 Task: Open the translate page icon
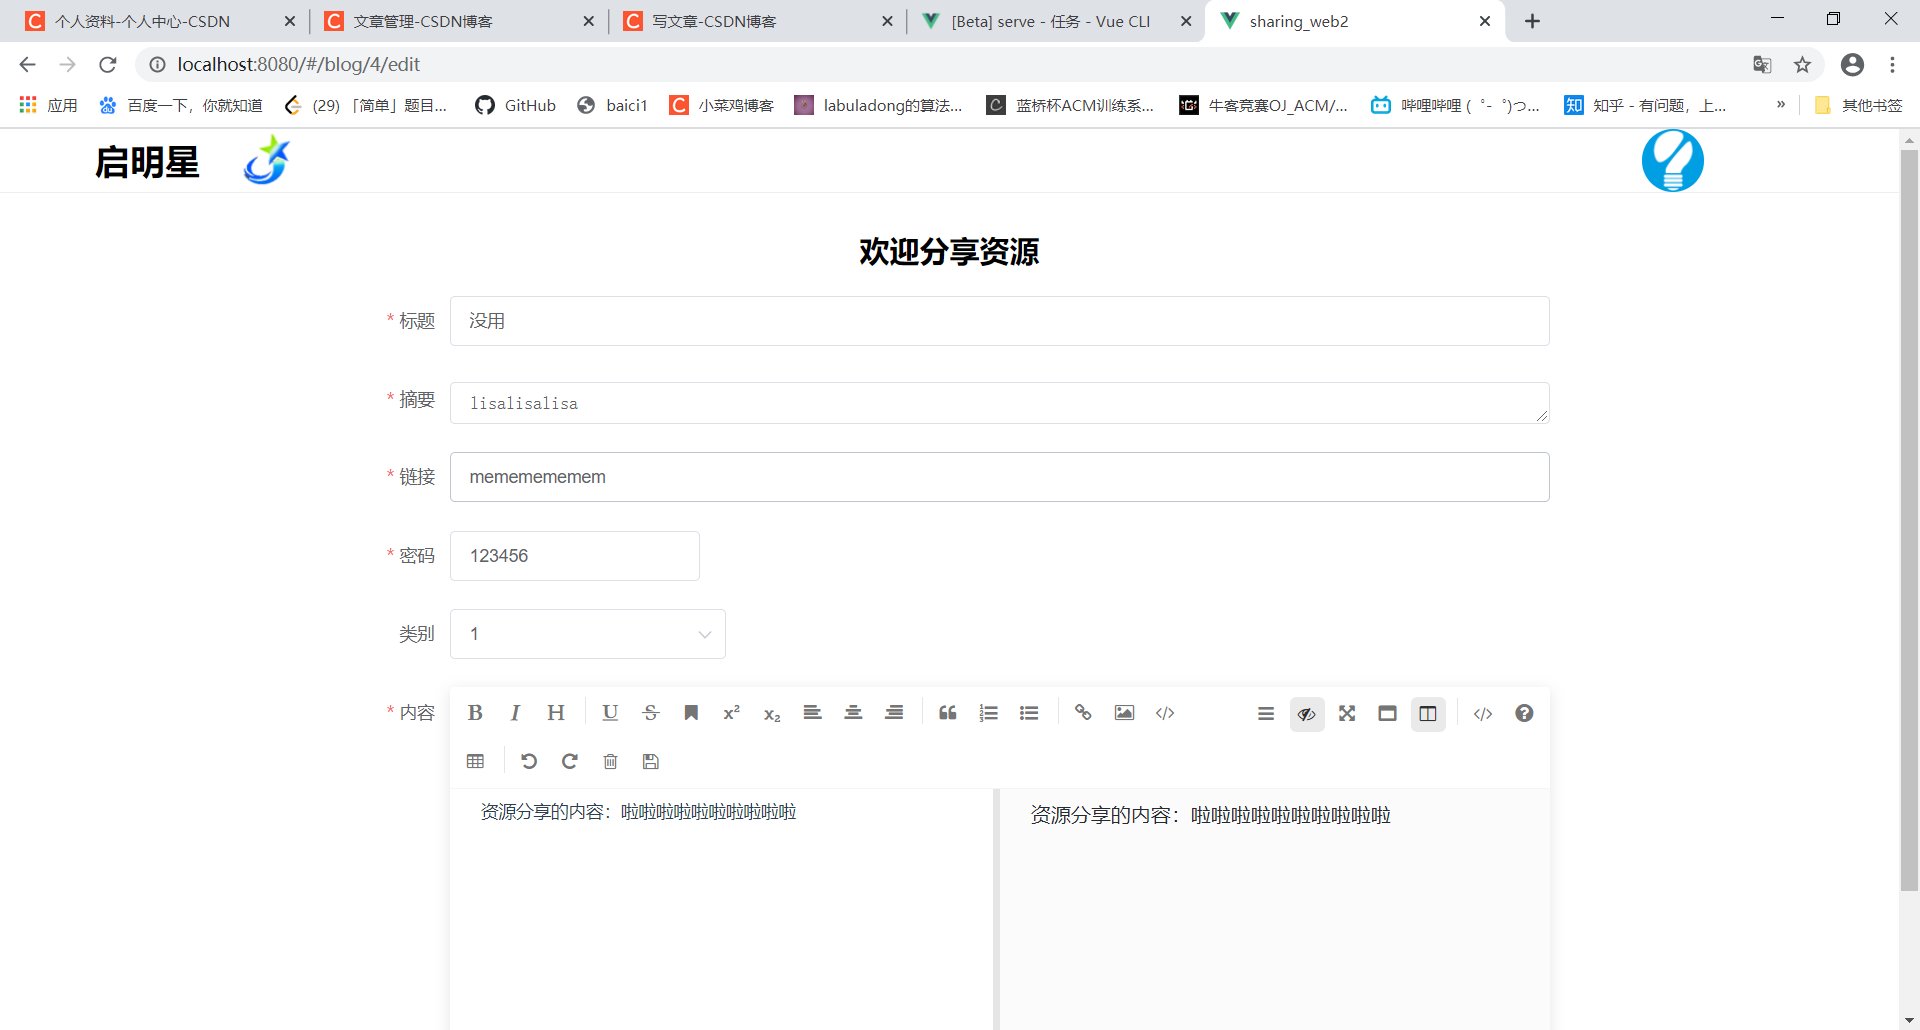tap(1762, 64)
